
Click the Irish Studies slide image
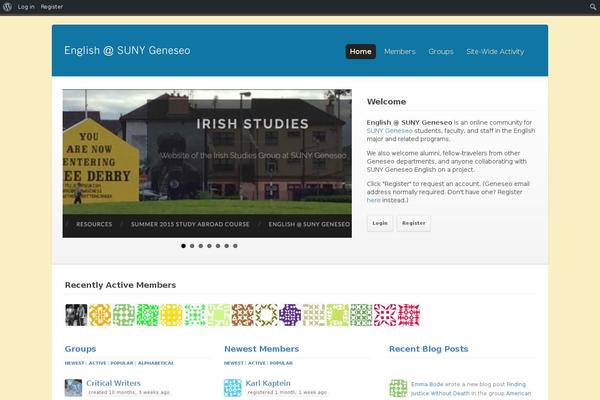tap(207, 163)
